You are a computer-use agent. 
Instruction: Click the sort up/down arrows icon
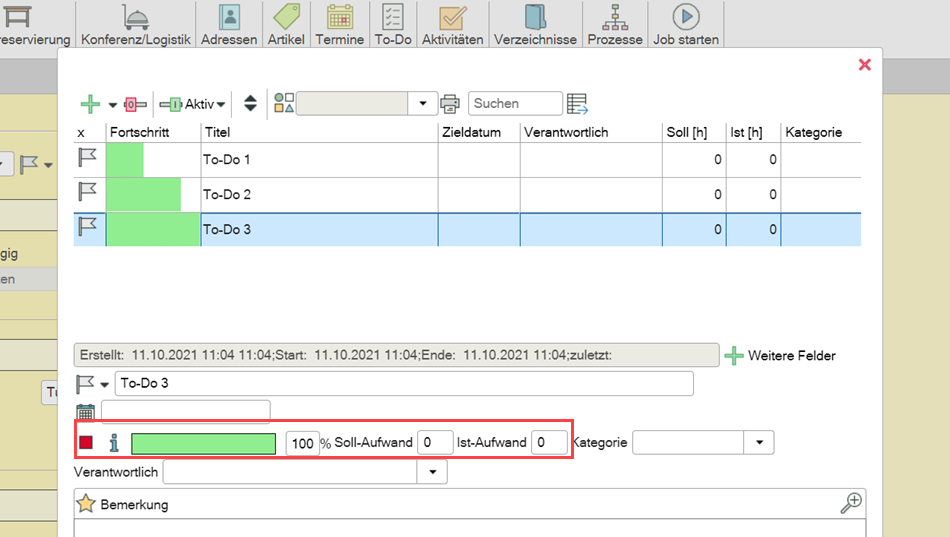point(250,104)
